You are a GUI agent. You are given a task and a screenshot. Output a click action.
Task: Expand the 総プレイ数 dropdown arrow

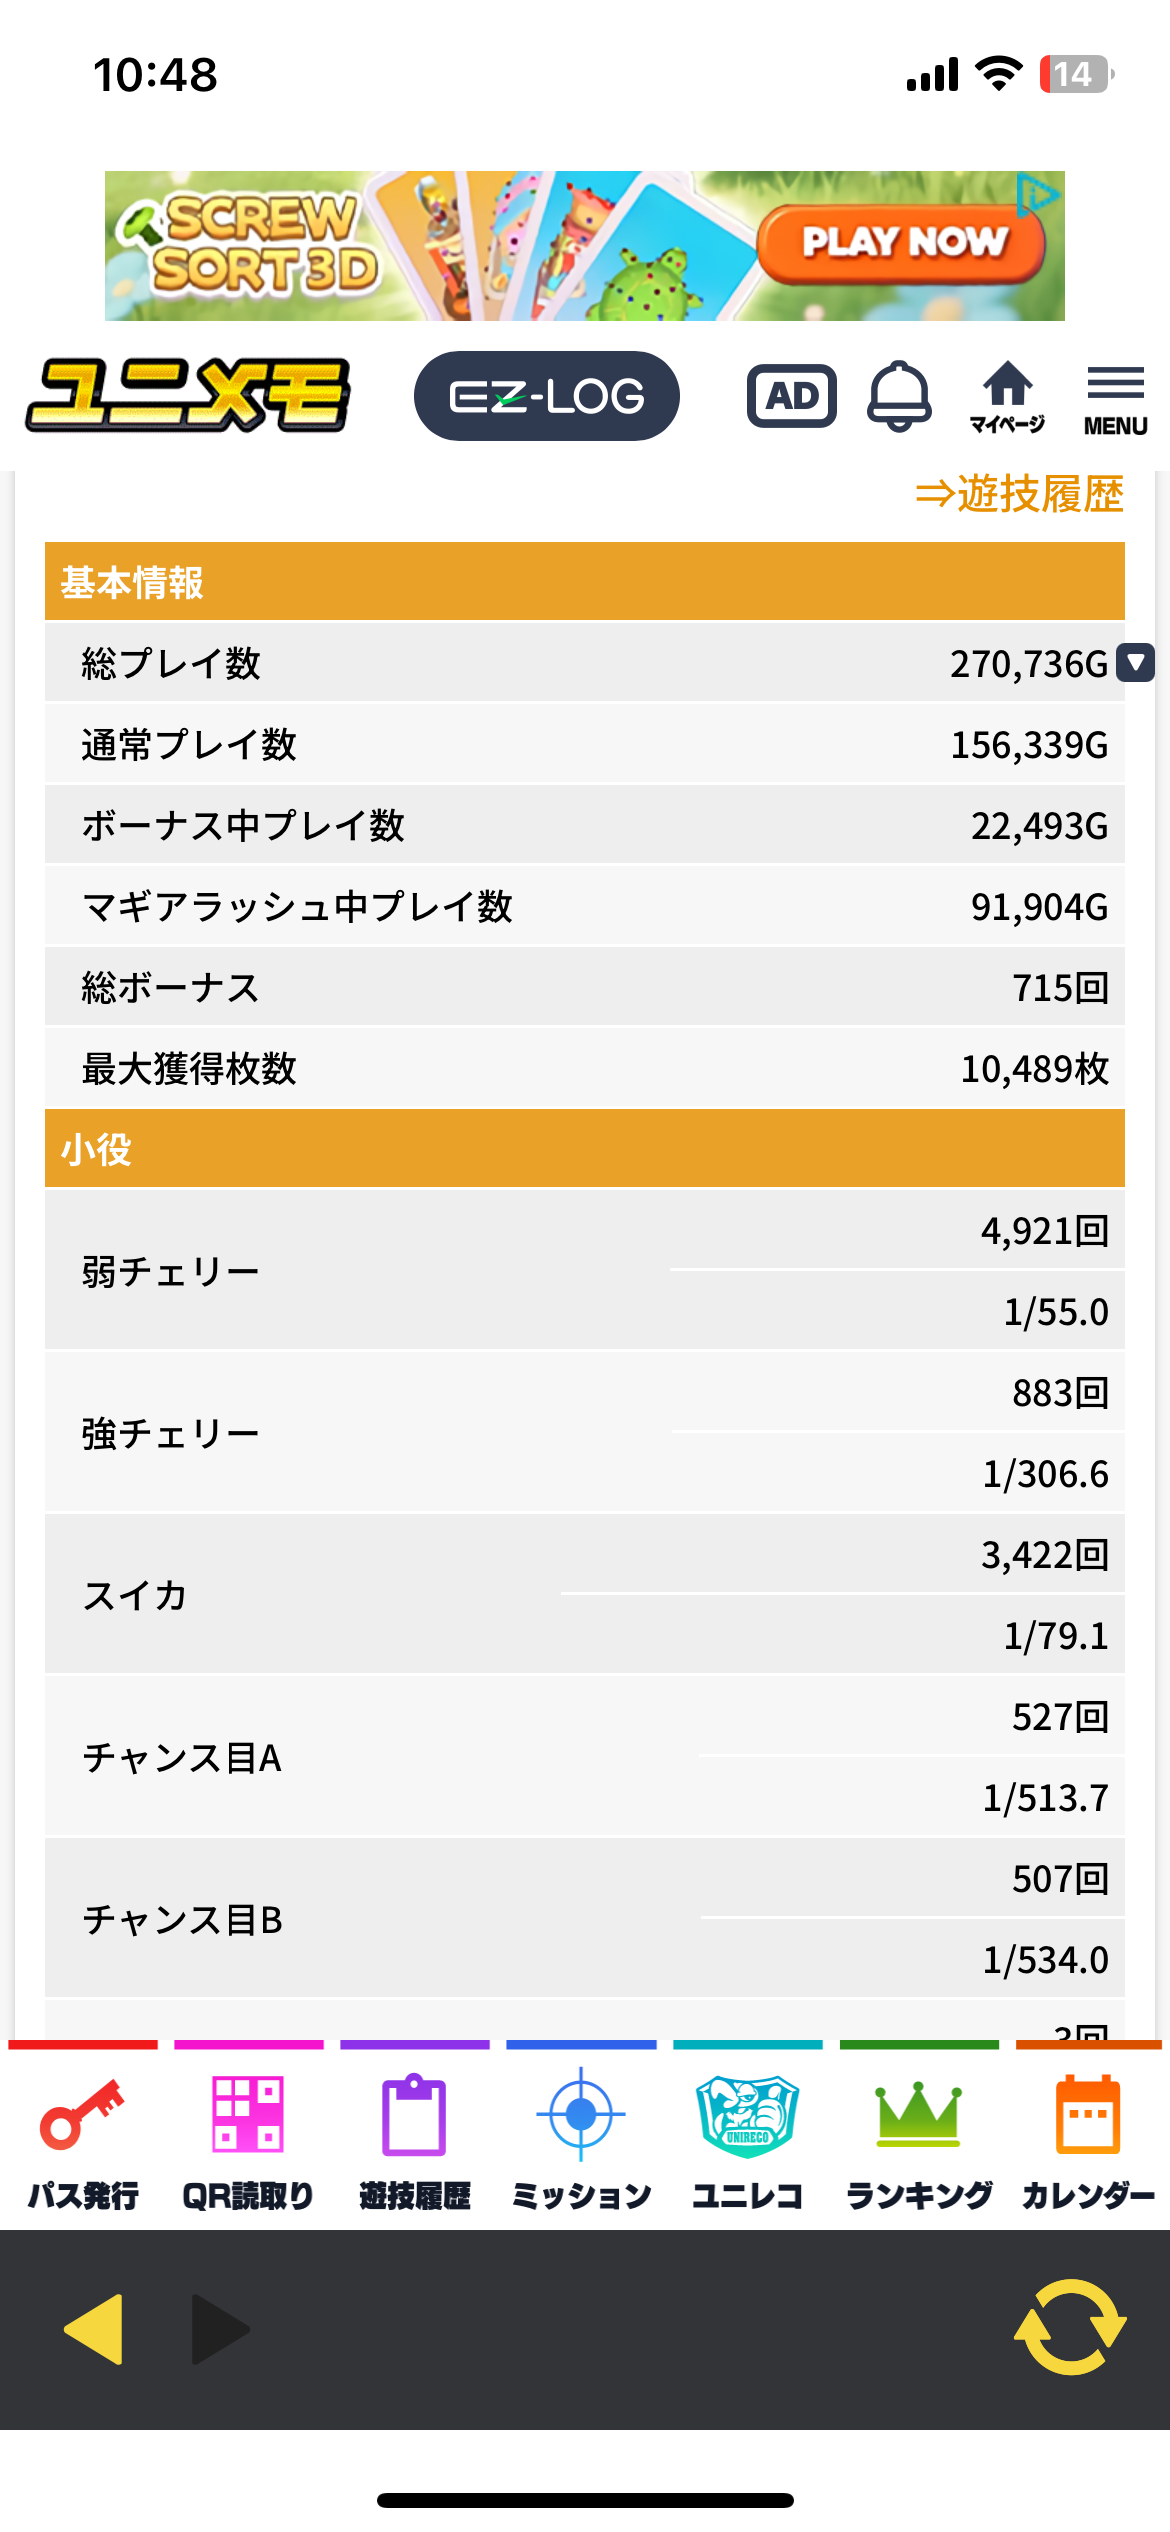pos(1135,662)
